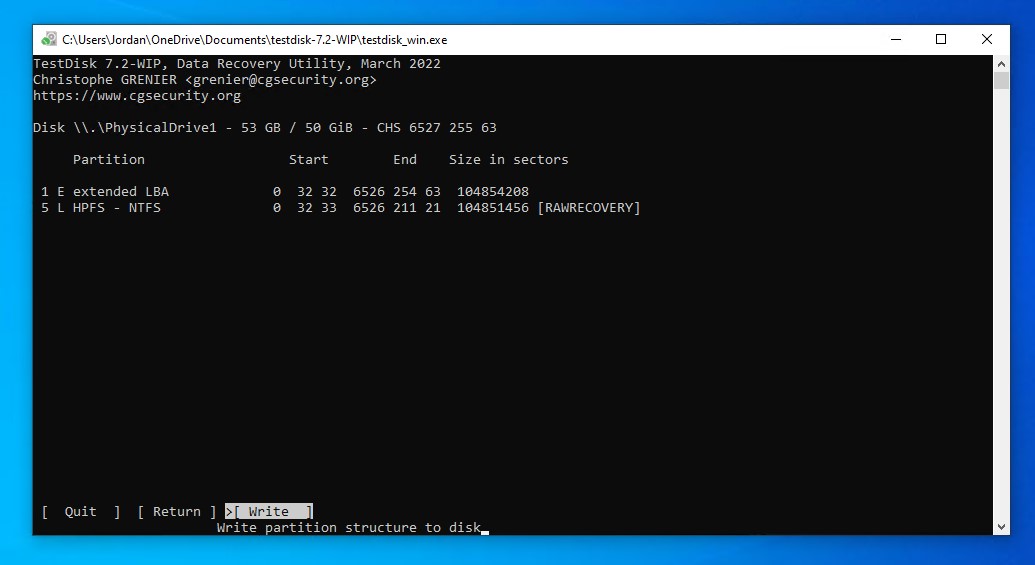Click the sector size value 104851456
This screenshot has width=1035, height=565.
493,208
